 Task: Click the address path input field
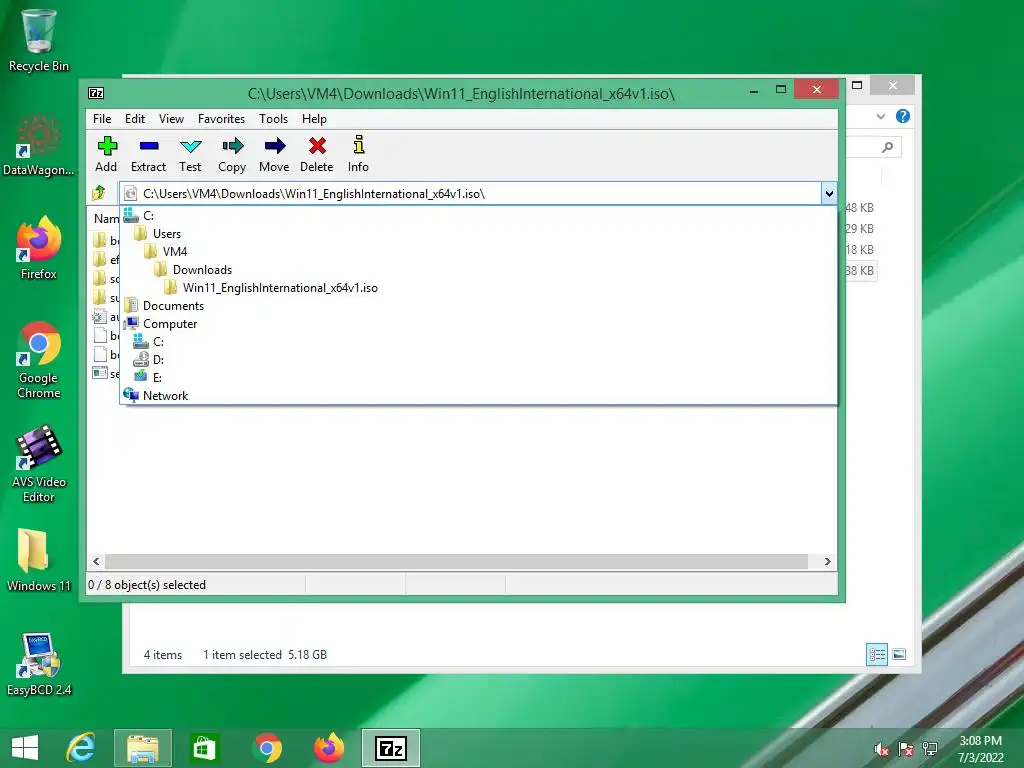click(x=470, y=193)
